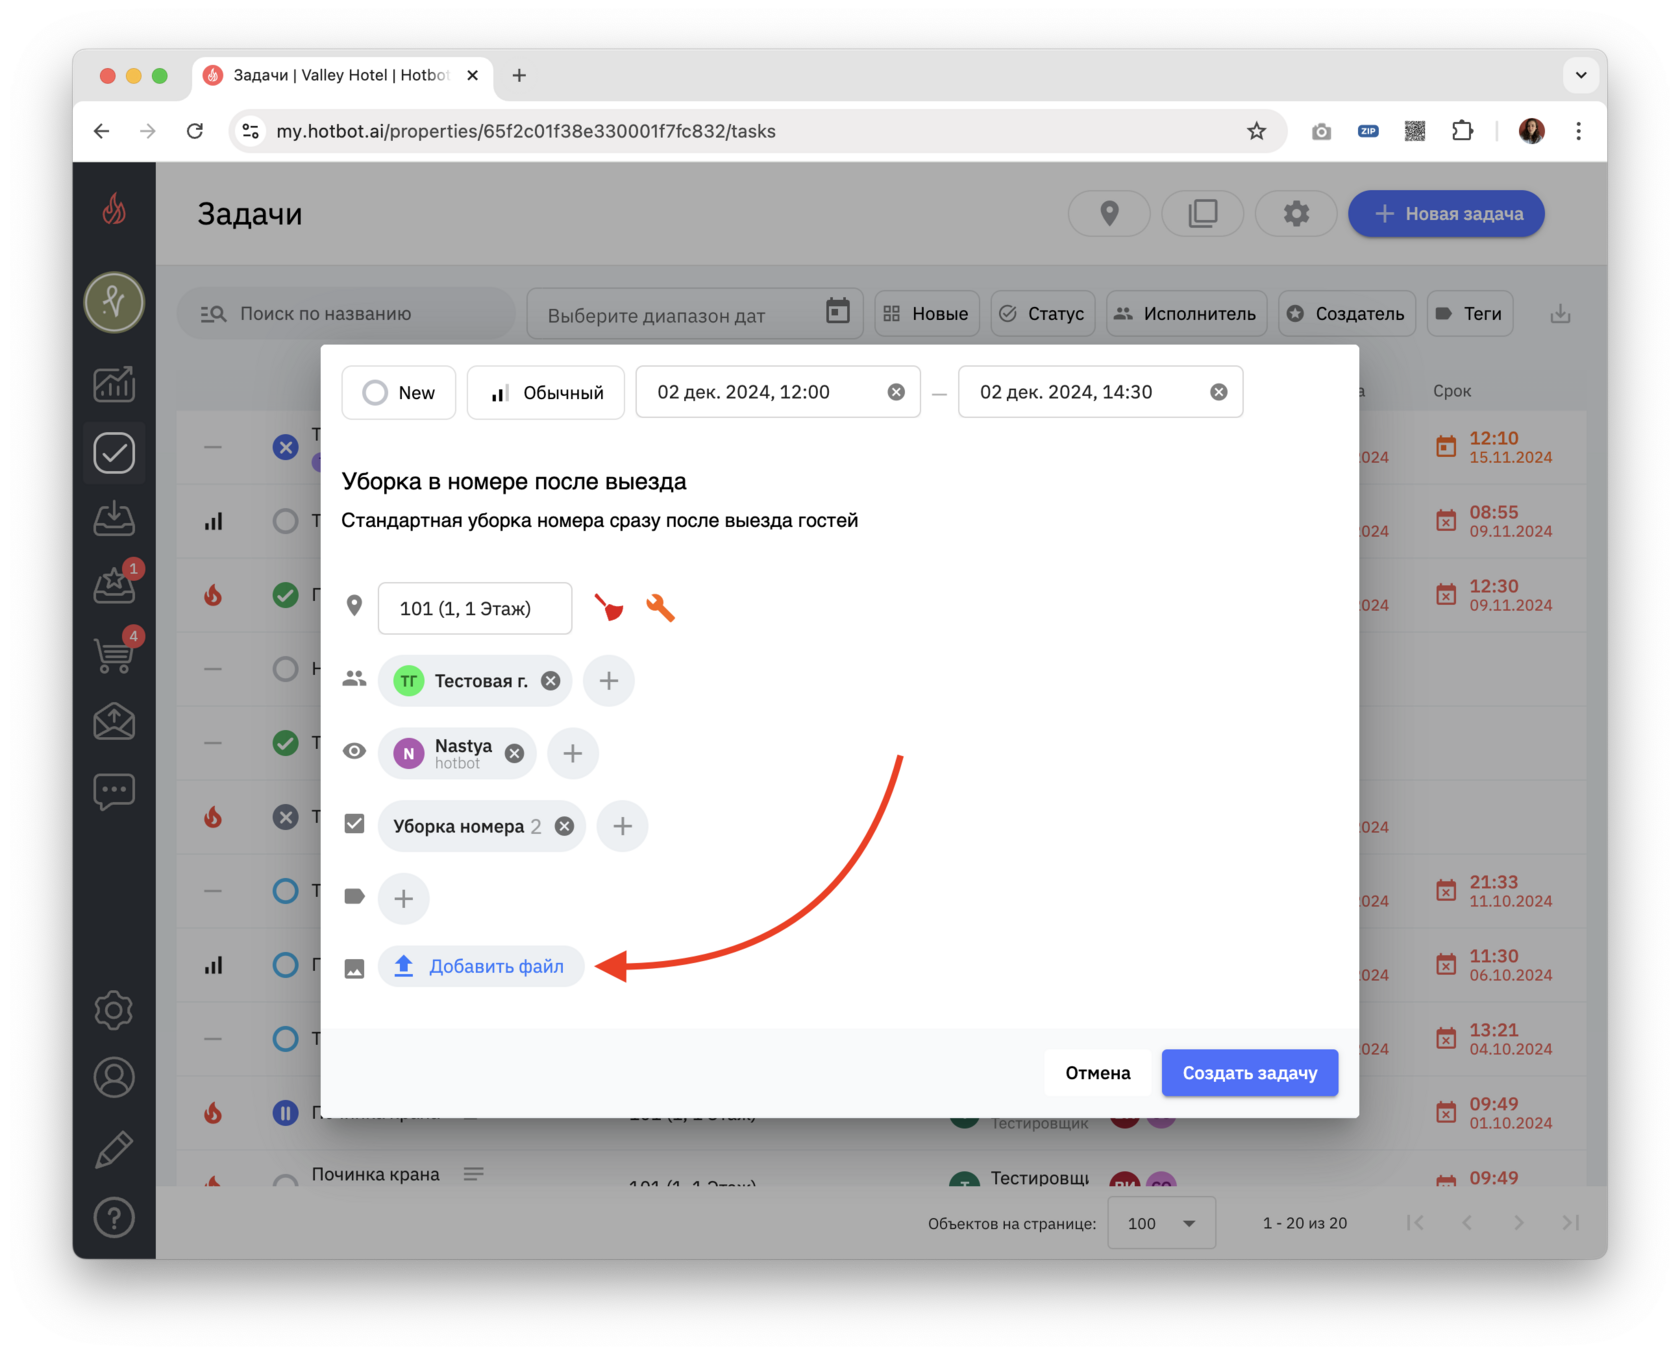This screenshot has height=1355, width=1680.
Task: Open the Статус filter dropdown
Action: tap(1042, 314)
